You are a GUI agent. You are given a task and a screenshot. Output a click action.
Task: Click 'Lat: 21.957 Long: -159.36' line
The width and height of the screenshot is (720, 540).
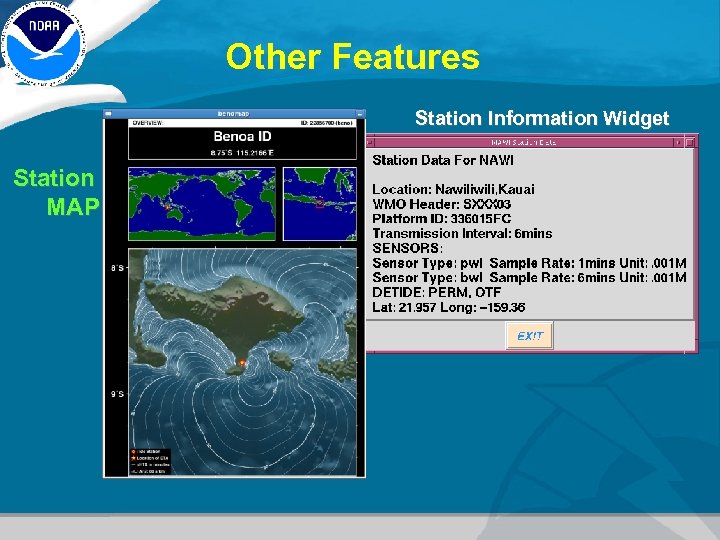(449, 307)
